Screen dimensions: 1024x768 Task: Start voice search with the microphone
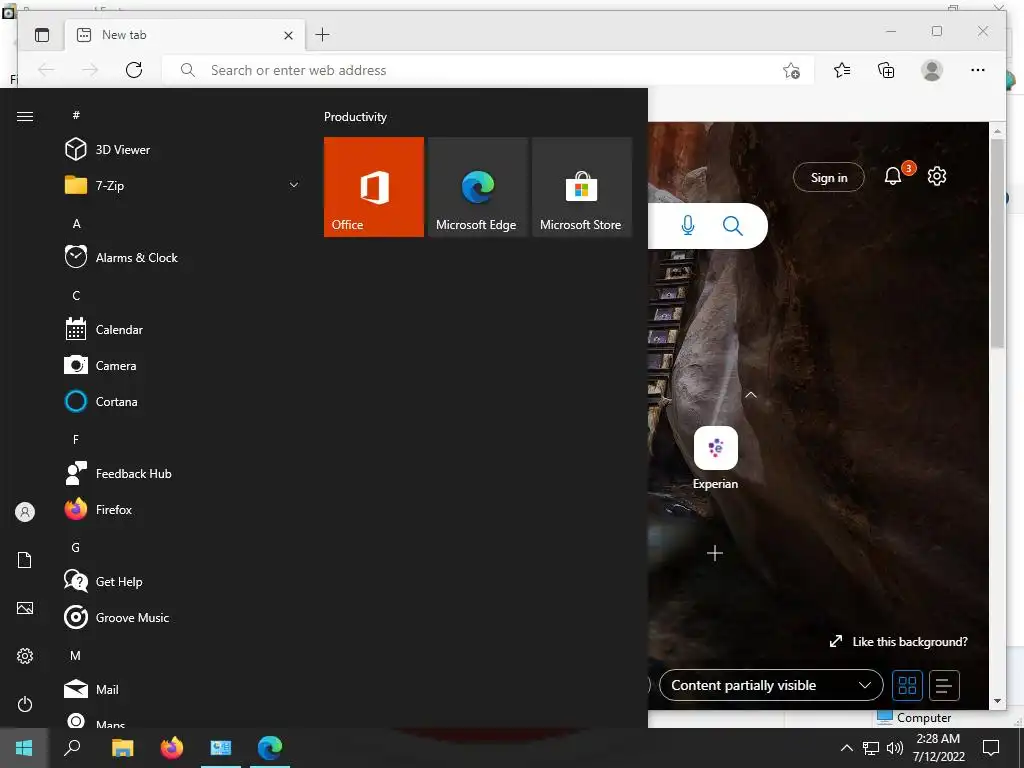pyautogui.click(x=688, y=226)
